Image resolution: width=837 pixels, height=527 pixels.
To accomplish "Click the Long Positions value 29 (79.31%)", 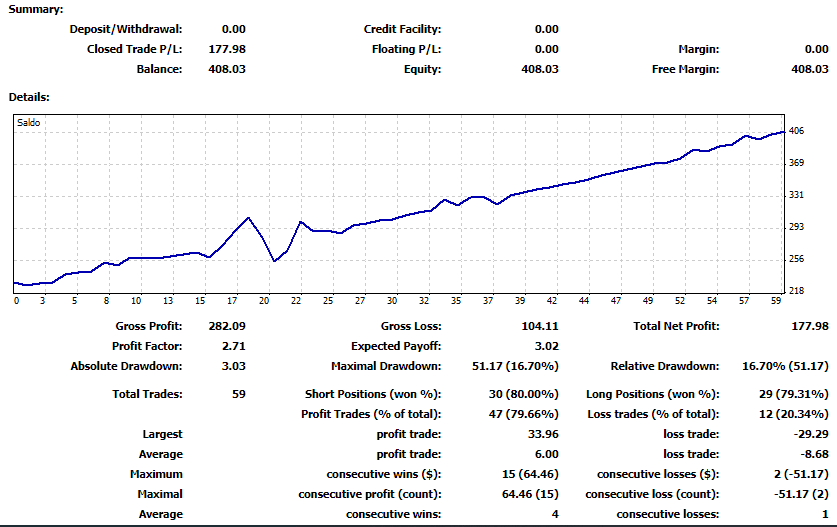I will tap(791, 394).
